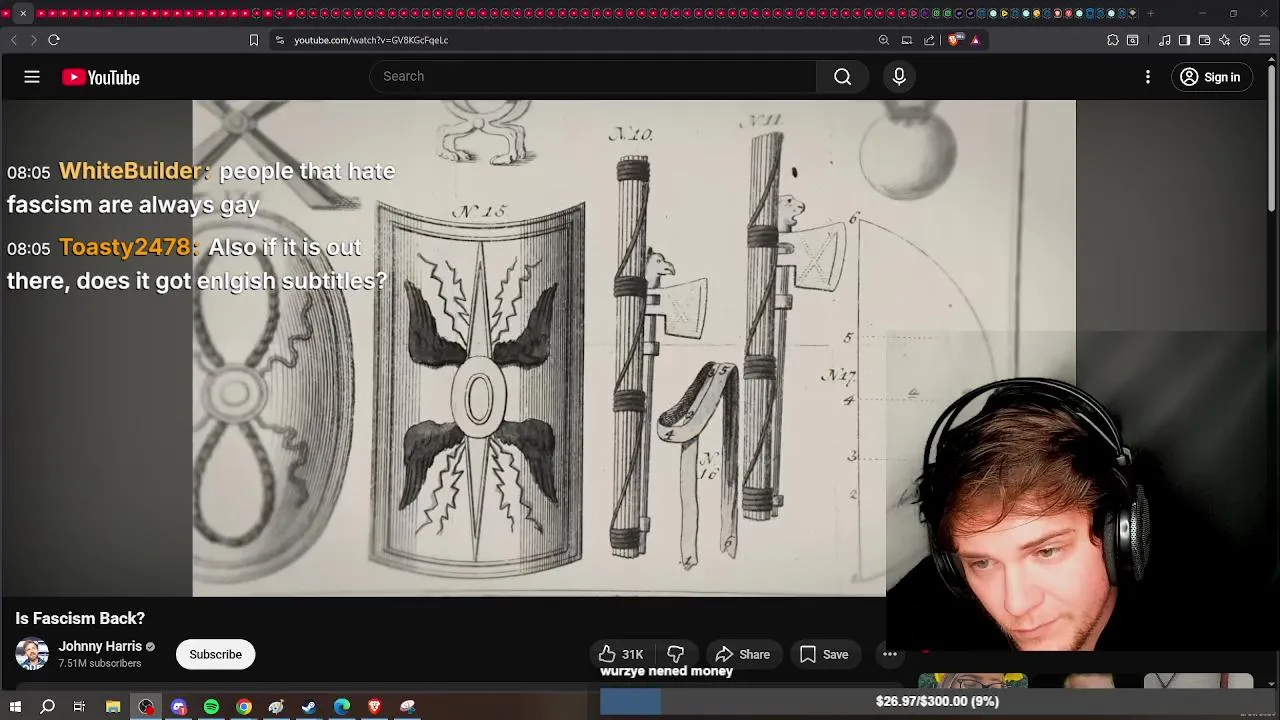Sign in to YouTube
The image size is (1280, 720).
pos(1211,77)
